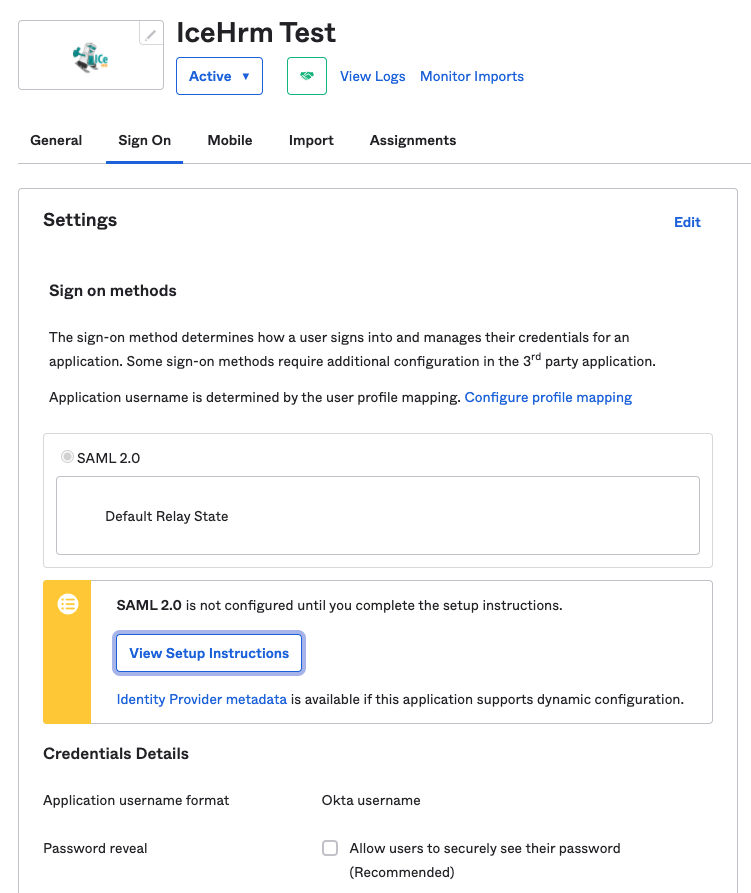Click the yellow list icon in notice

click(68, 604)
